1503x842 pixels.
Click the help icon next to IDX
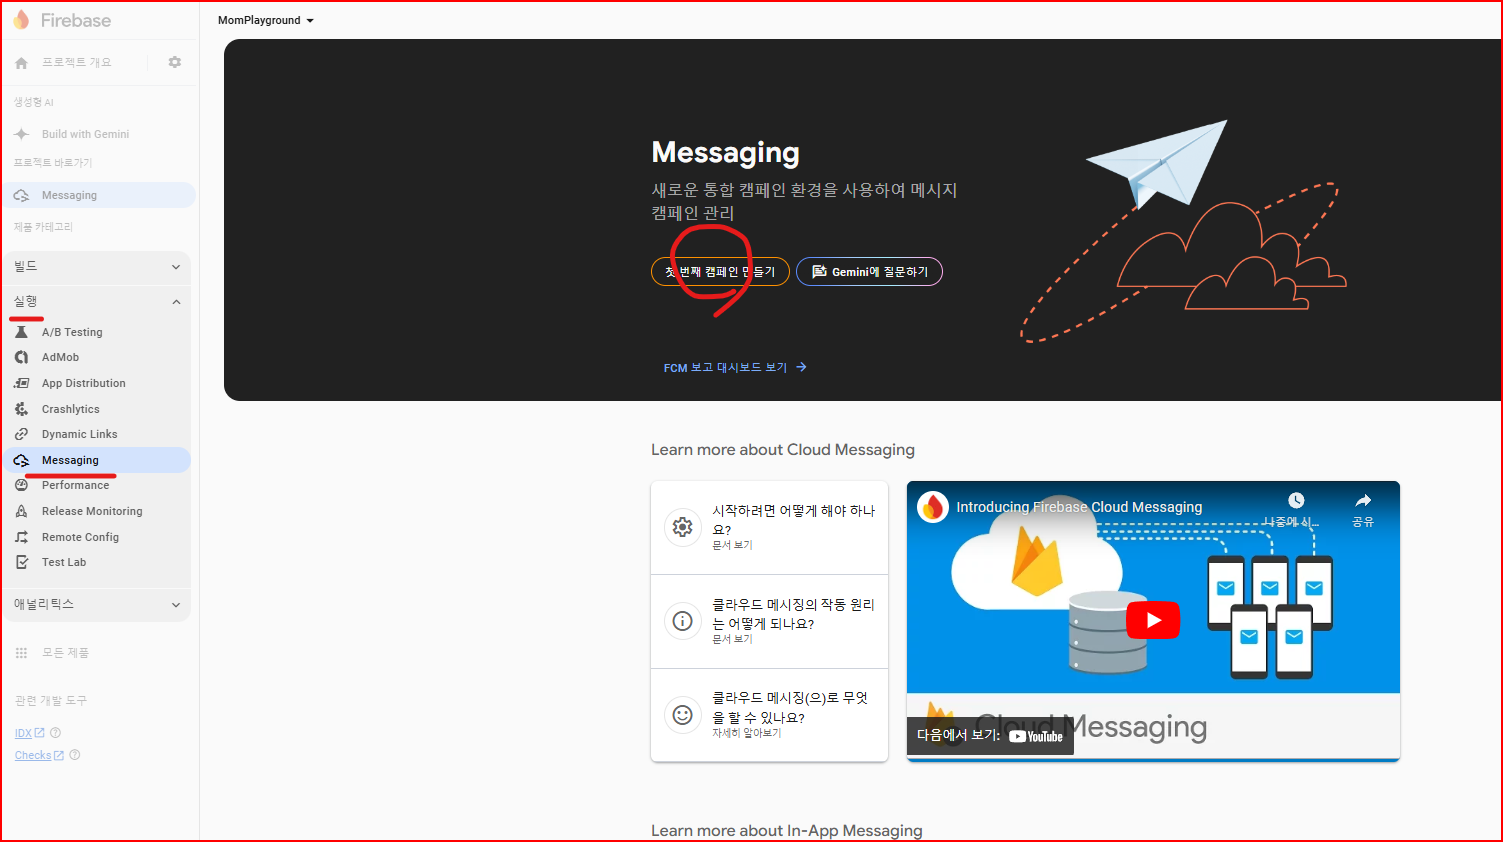55,733
